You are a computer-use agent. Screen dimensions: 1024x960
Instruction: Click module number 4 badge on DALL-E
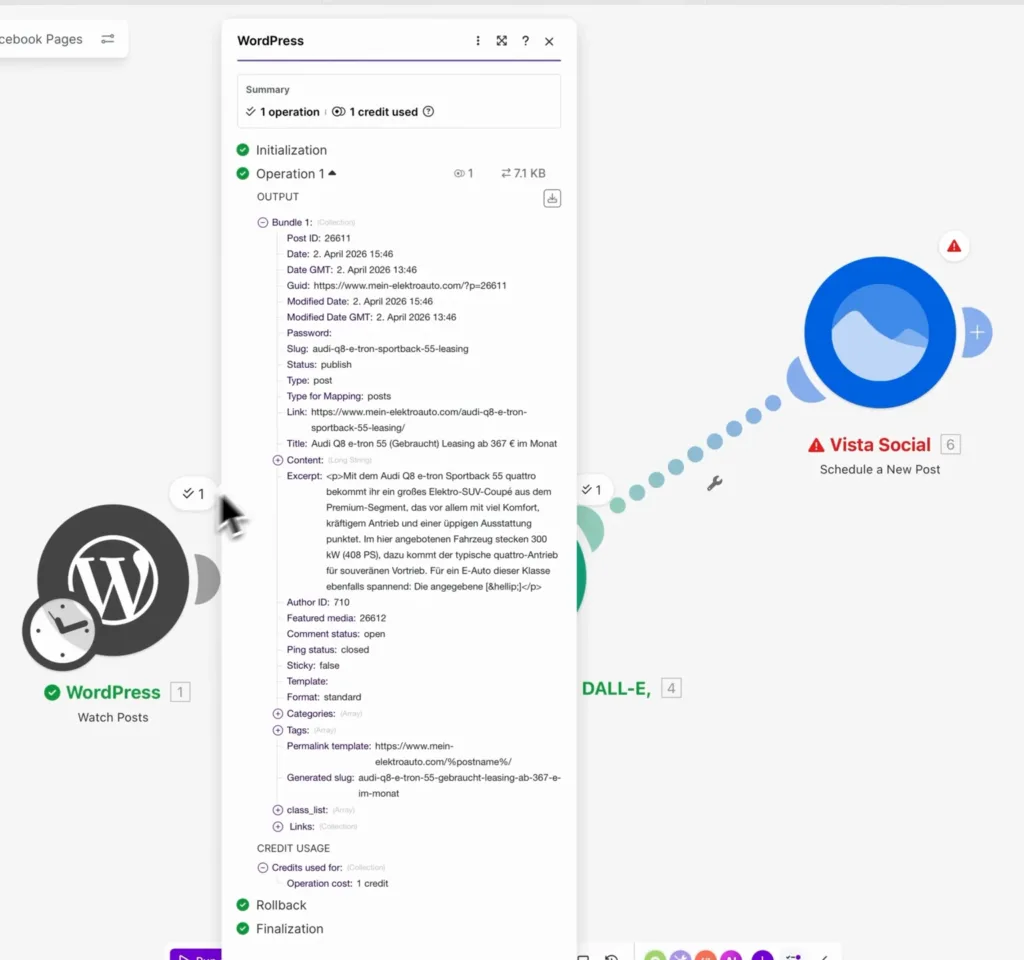coord(671,688)
